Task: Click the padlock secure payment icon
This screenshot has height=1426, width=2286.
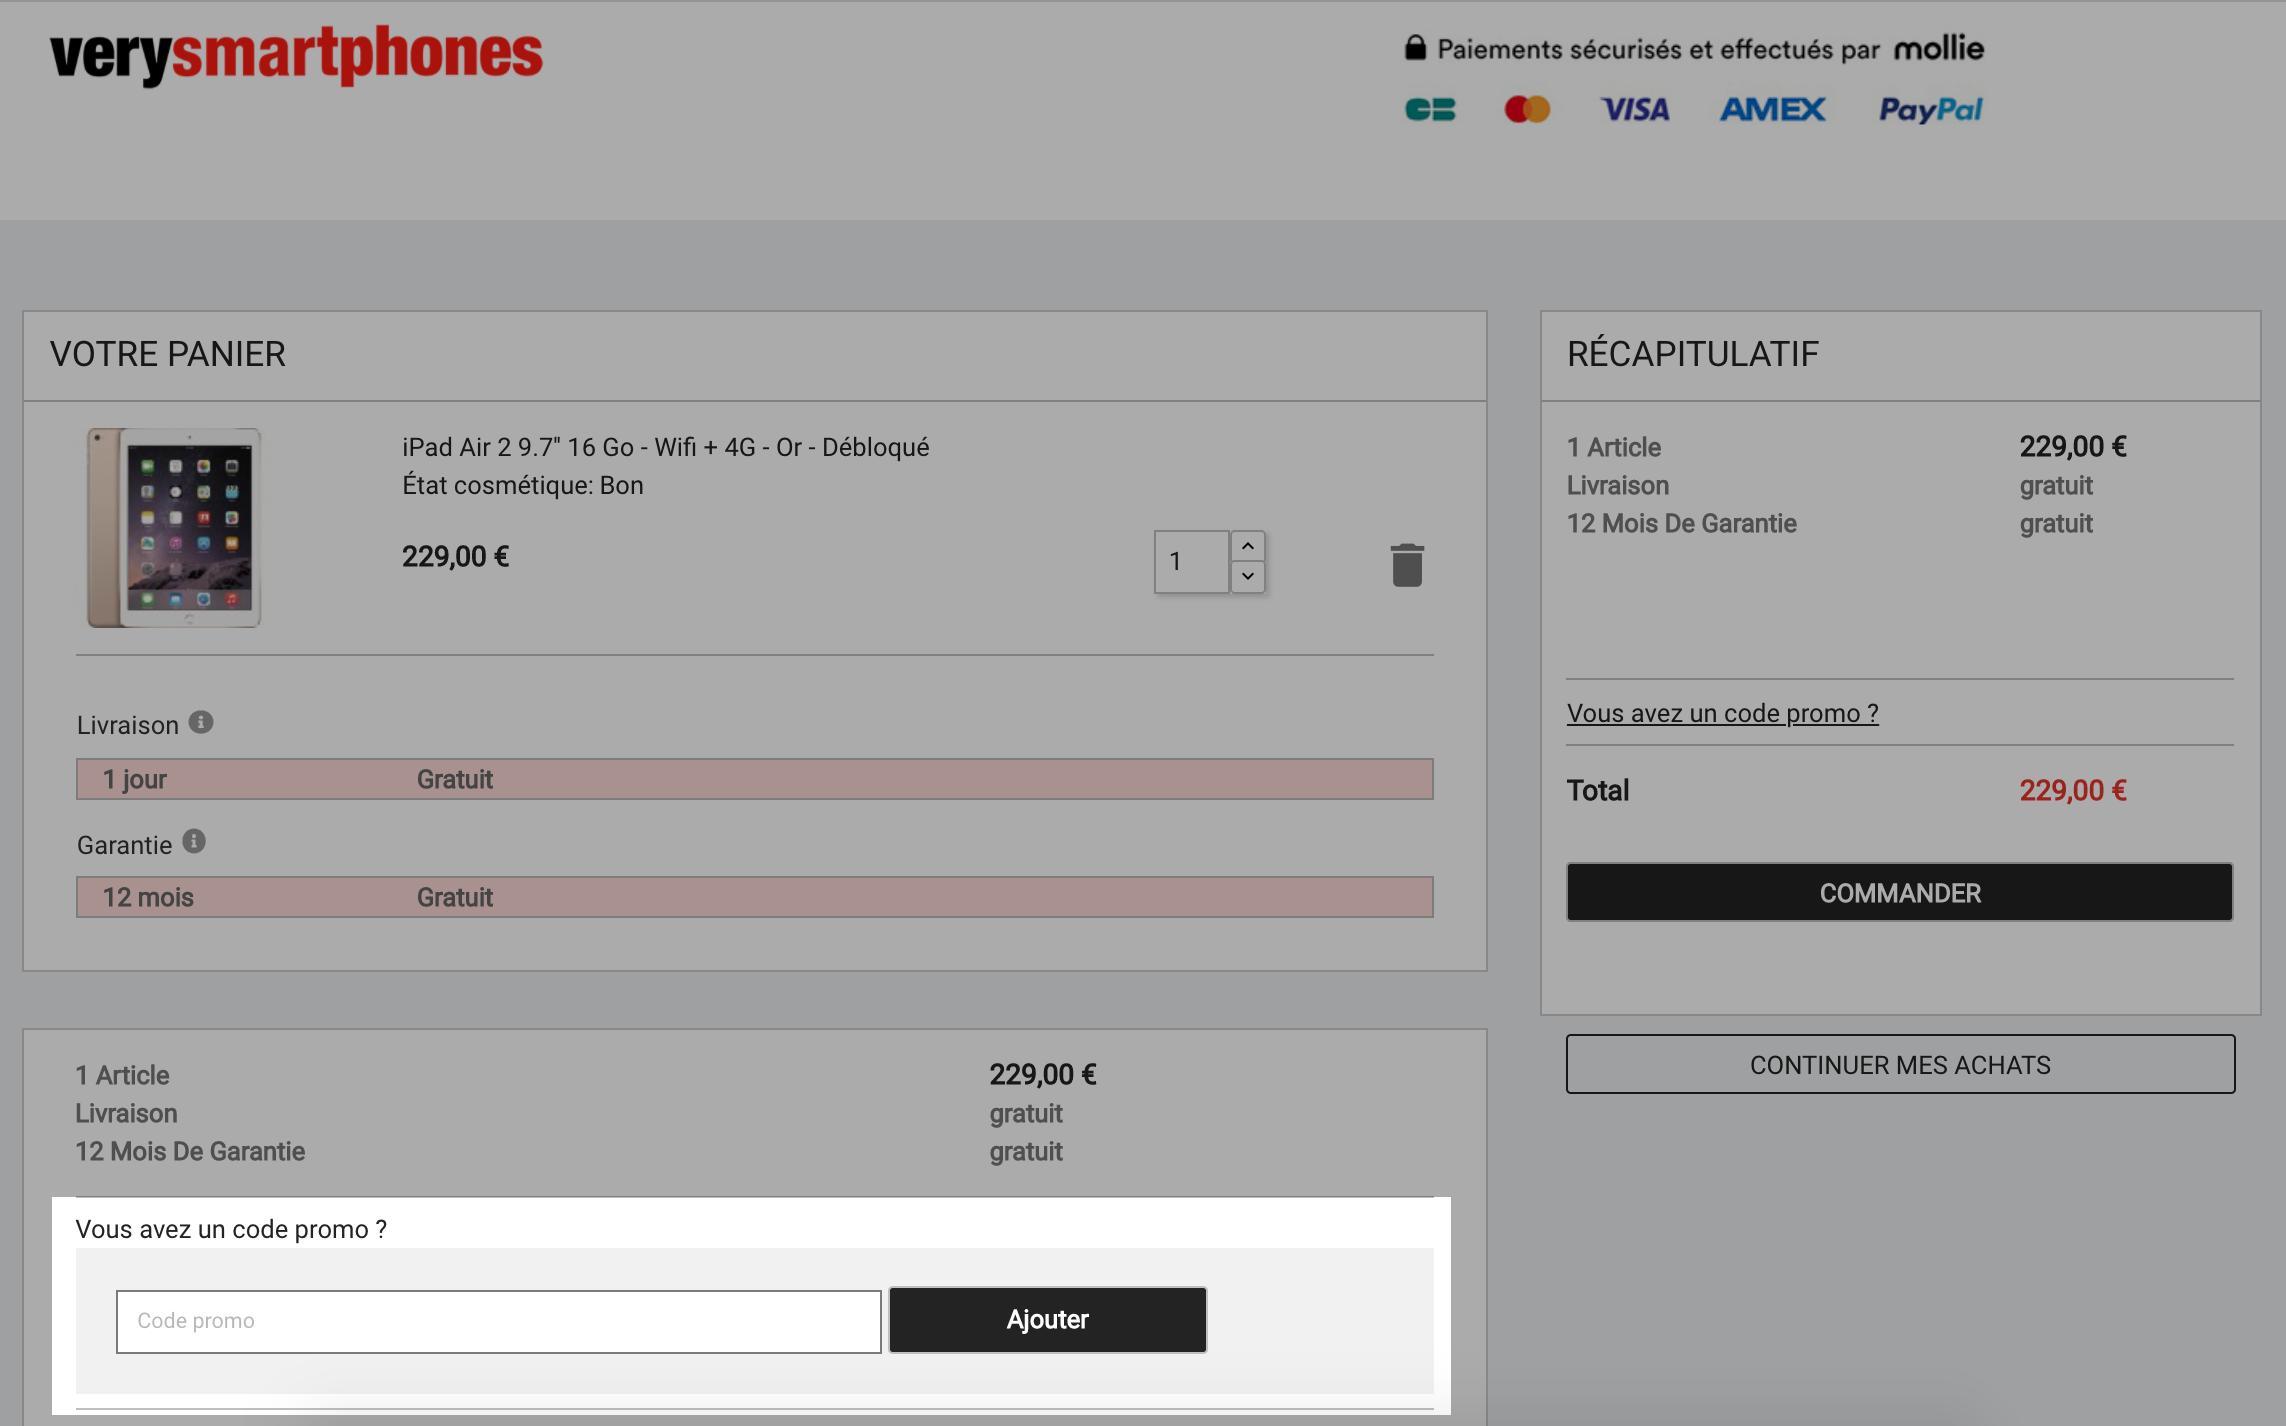Action: point(1415,48)
